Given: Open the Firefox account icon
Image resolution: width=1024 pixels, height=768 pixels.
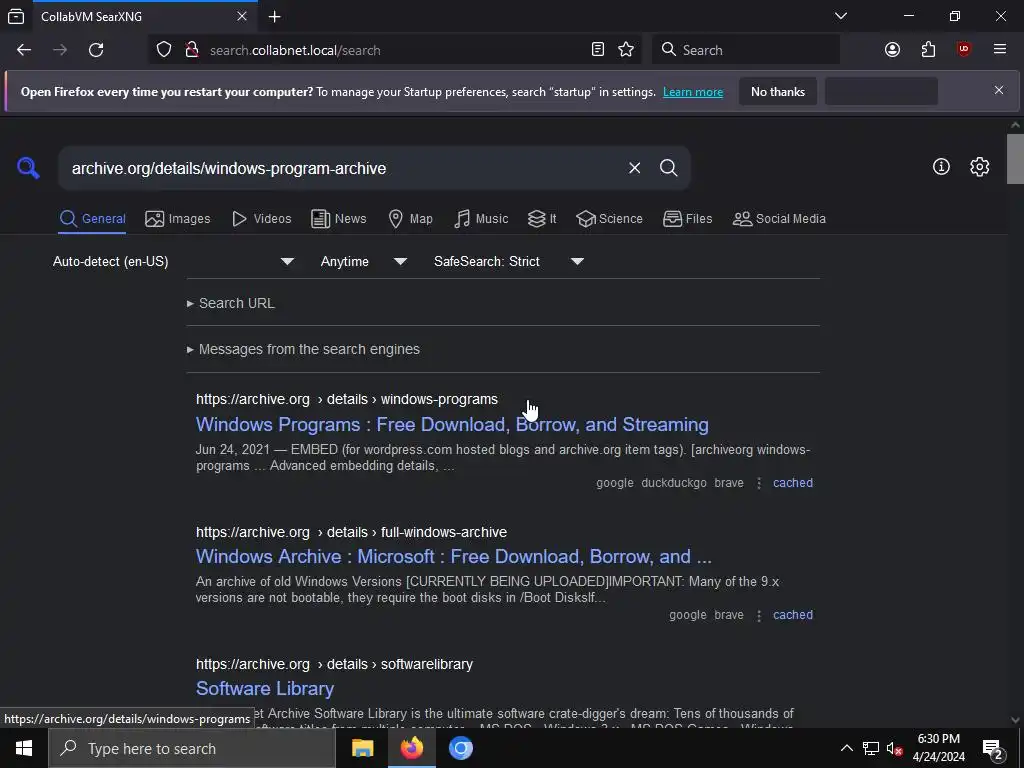Looking at the screenshot, I should click(892, 50).
